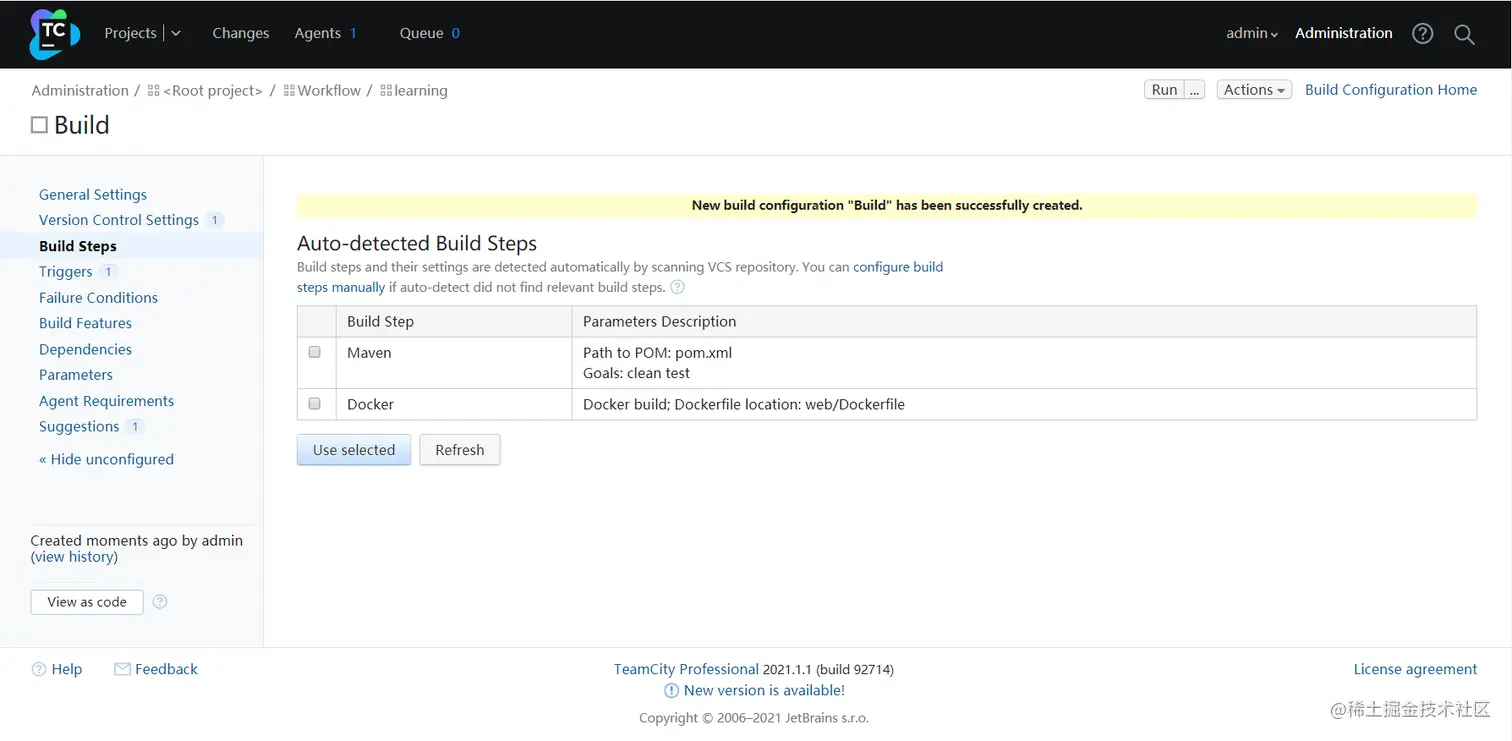Open the admin user dropdown

pos(1252,34)
